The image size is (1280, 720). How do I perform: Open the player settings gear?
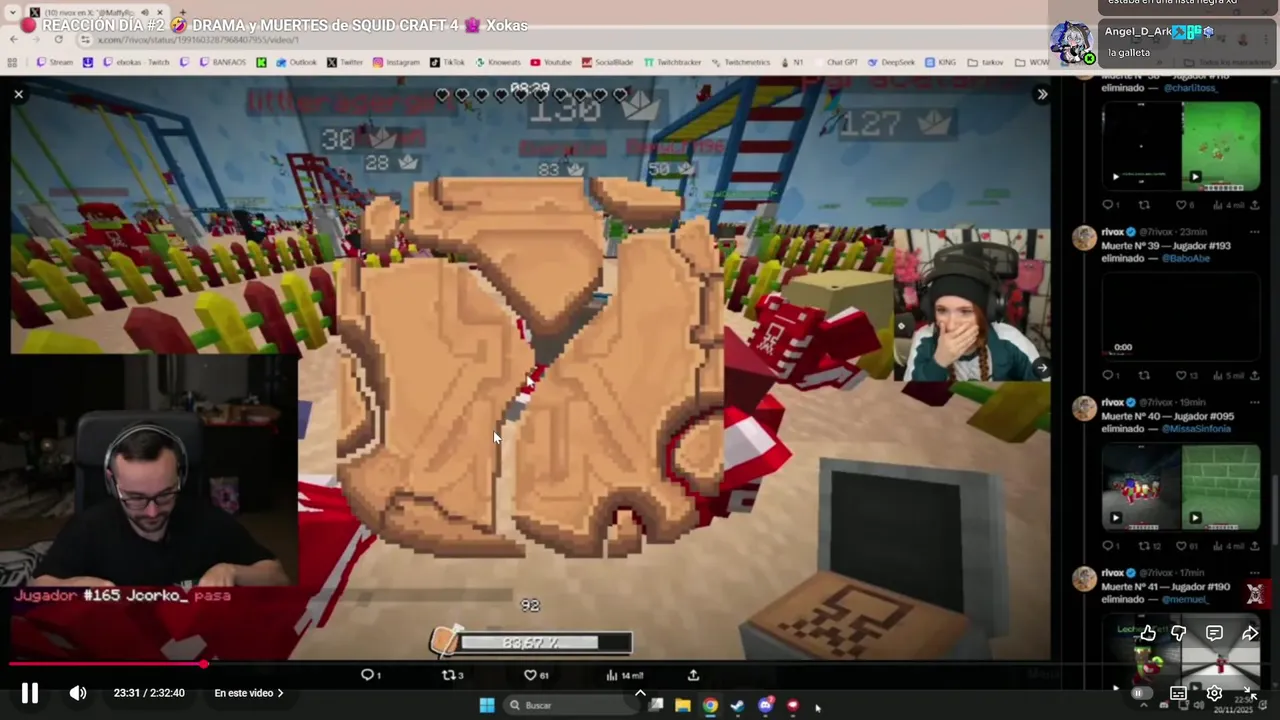[1214, 693]
